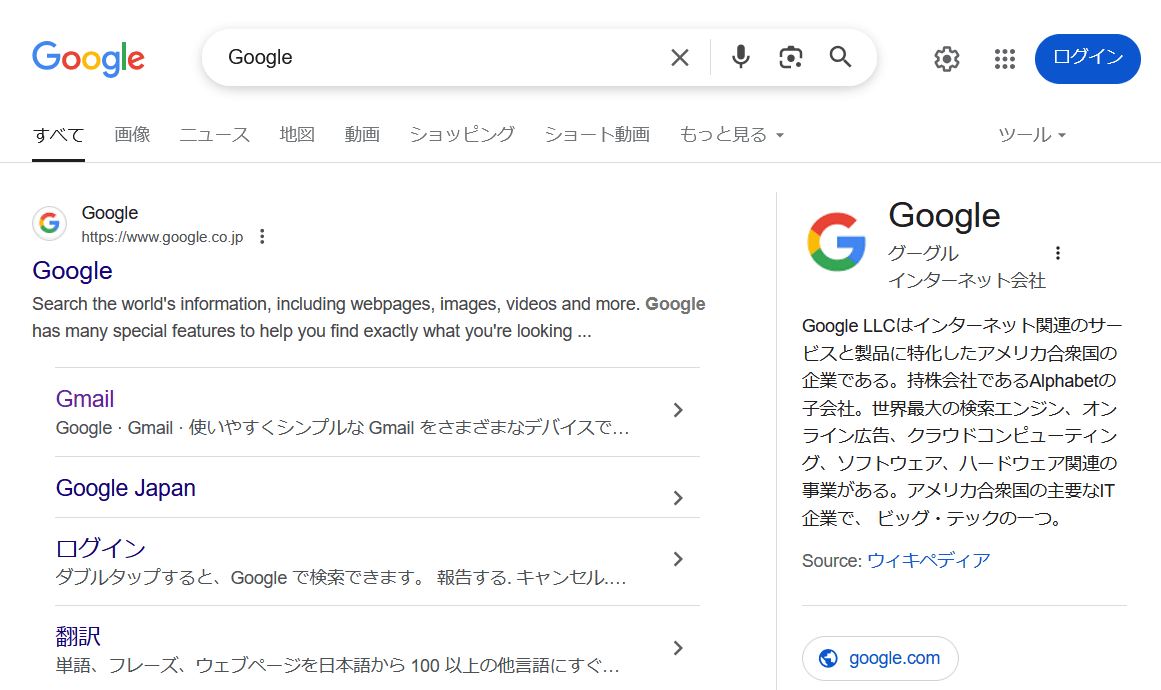This screenshot has width=1161, height=690.
Task: Expand the 翻訳 sitelink chevron
Action: [677, 648]
